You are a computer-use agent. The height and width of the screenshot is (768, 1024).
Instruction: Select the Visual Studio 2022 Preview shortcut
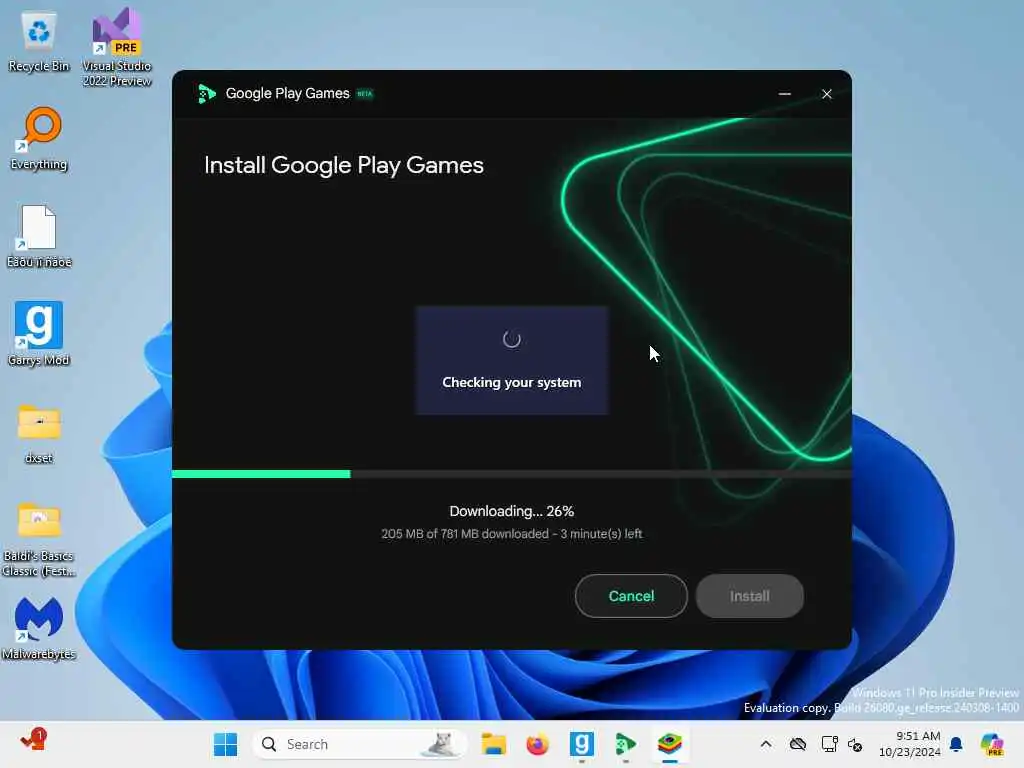point(117,47)
